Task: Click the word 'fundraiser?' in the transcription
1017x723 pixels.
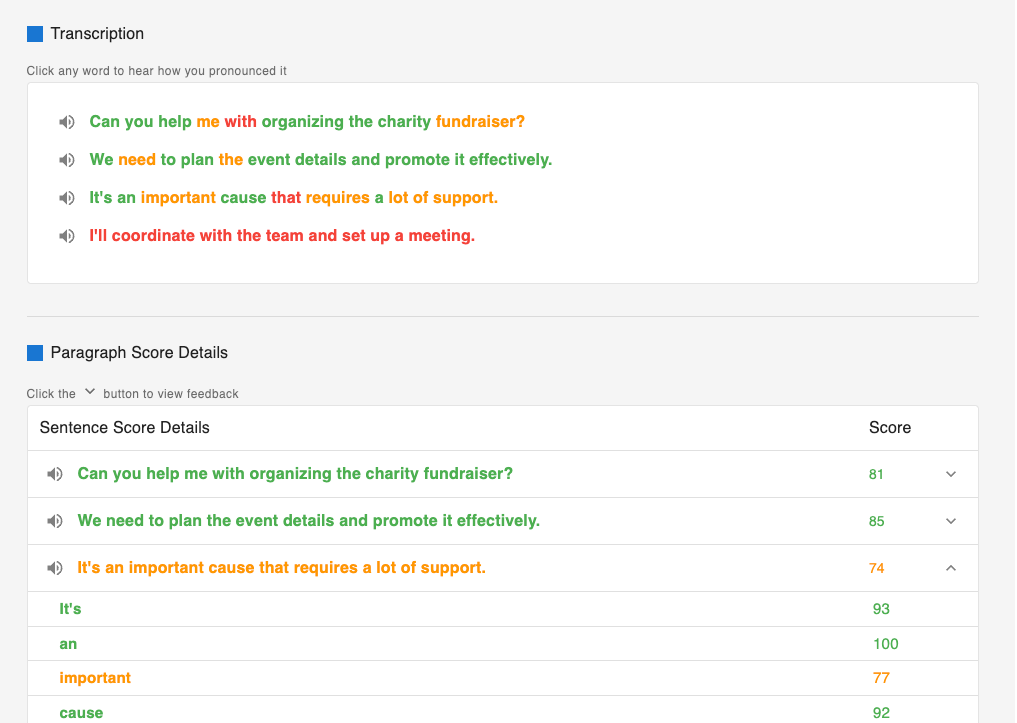Action: pos(480,121)
